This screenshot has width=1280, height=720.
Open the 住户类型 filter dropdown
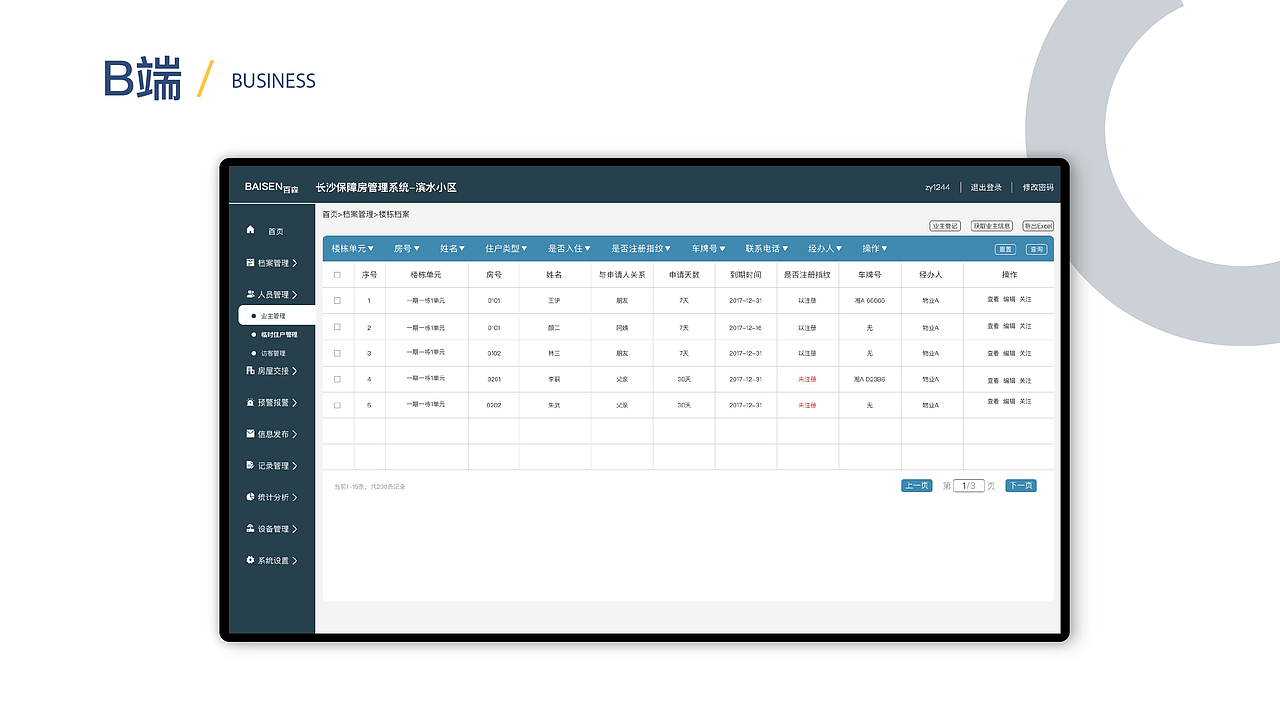(x=507, y=249)
